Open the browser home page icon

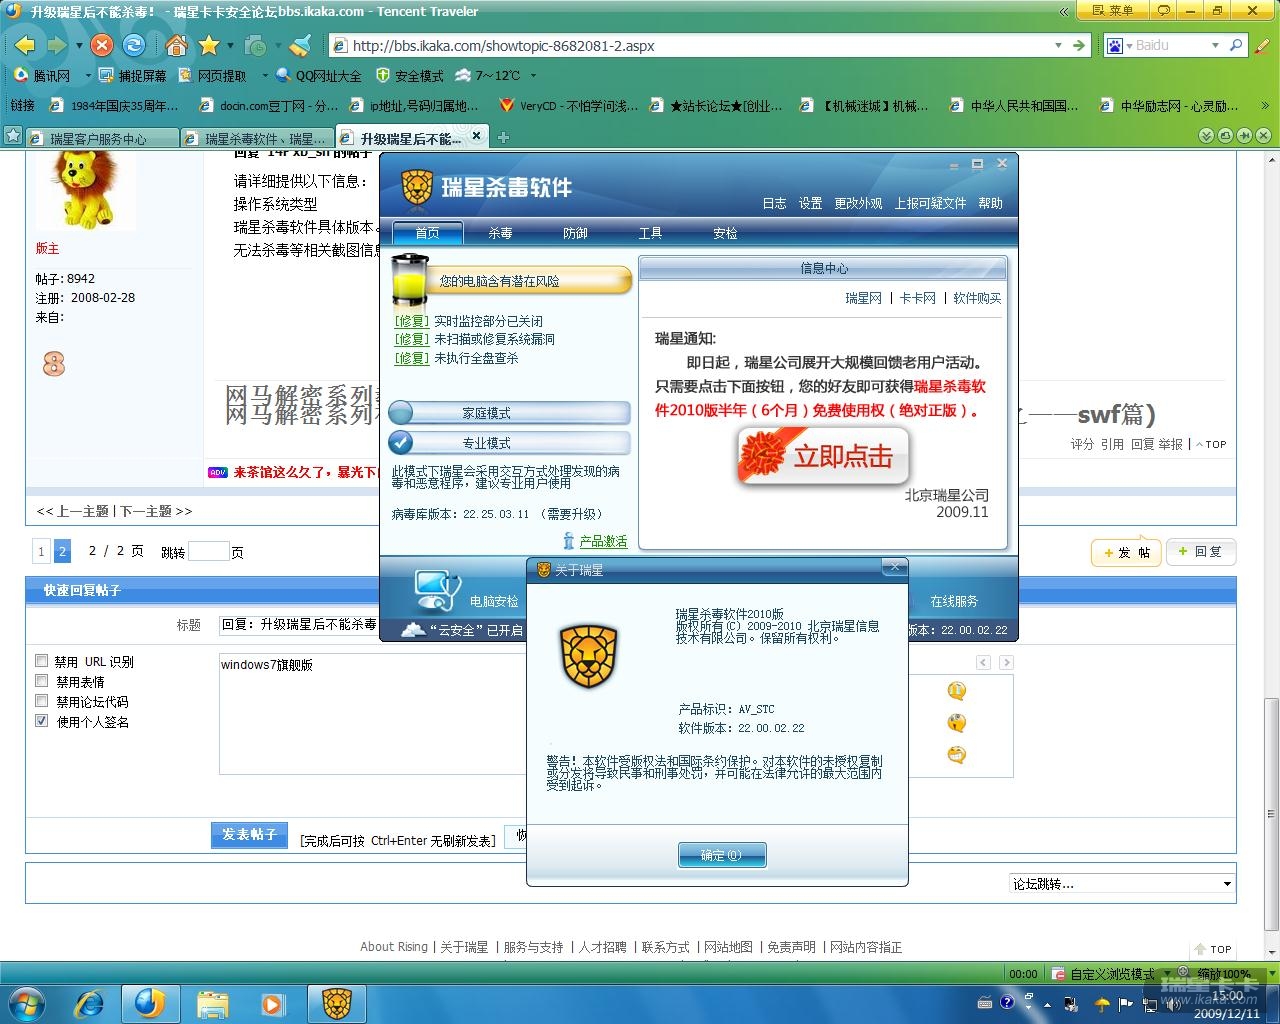coord(176,45)
